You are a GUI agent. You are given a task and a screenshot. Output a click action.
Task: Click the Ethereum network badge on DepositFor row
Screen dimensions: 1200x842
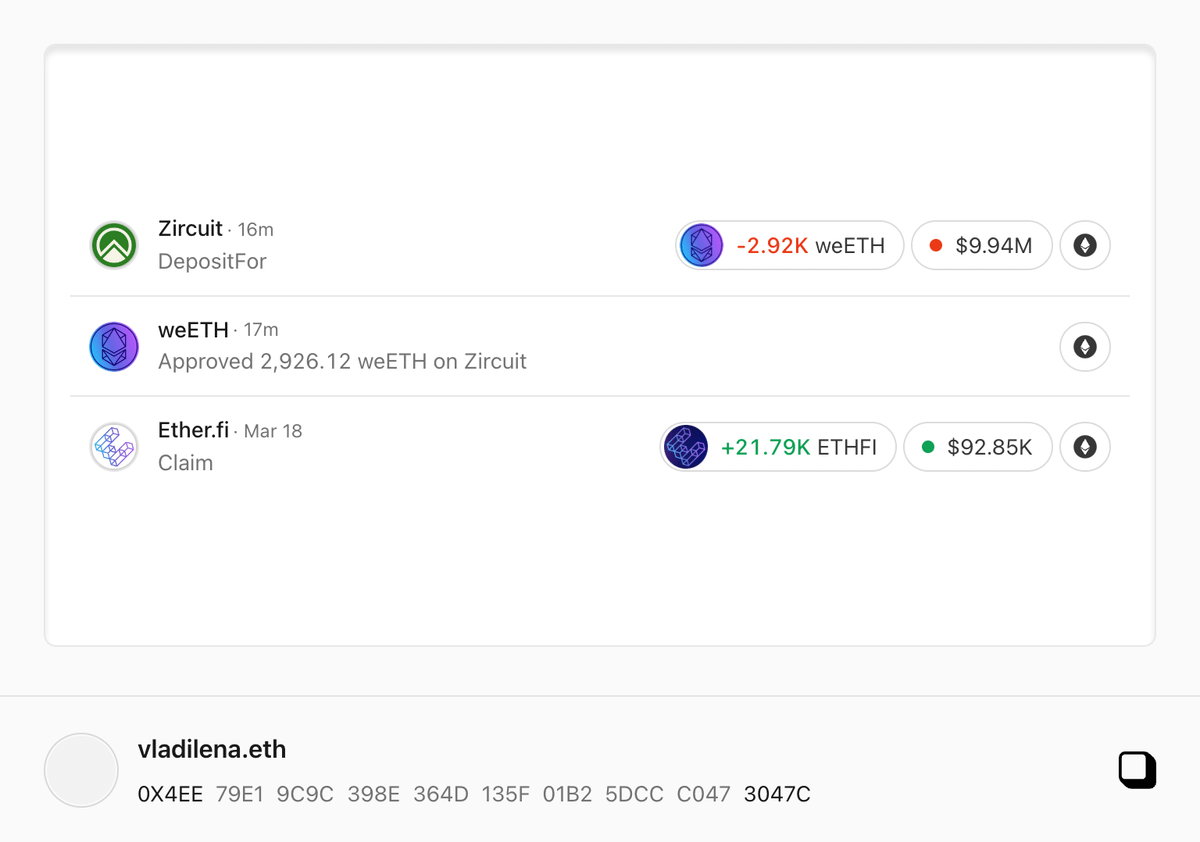coord(1084,245)
